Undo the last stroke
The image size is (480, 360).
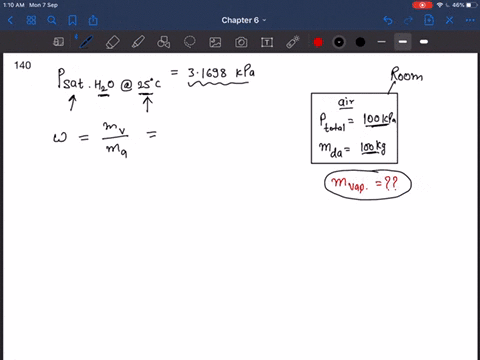(x=388, y=20)
